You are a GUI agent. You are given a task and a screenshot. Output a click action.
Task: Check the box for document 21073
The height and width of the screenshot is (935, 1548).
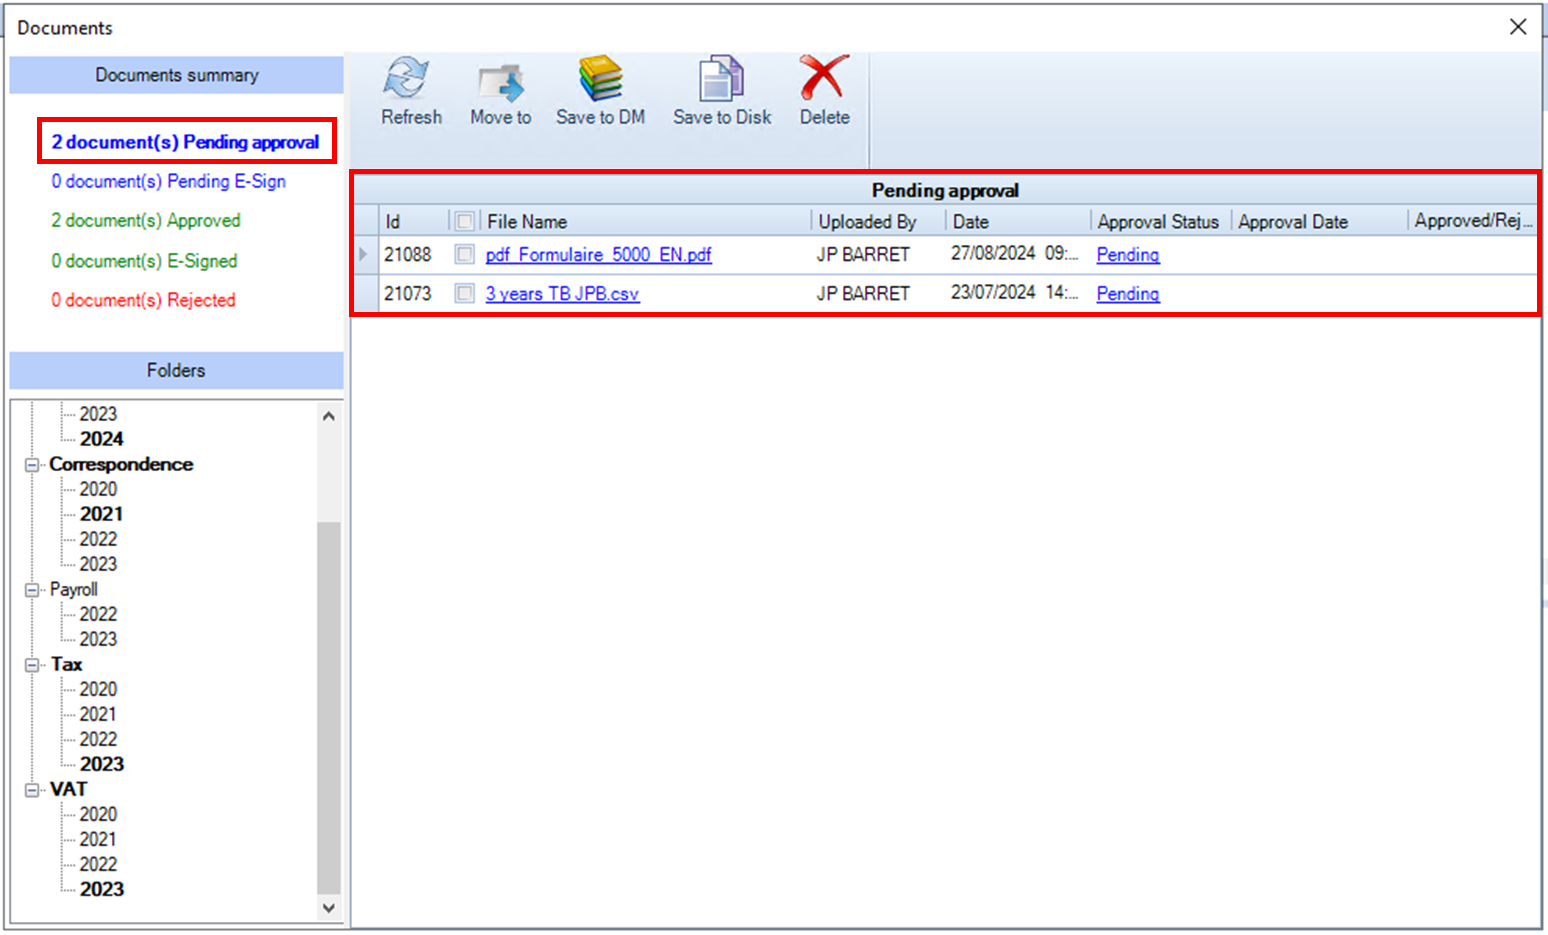pos(465,293)
